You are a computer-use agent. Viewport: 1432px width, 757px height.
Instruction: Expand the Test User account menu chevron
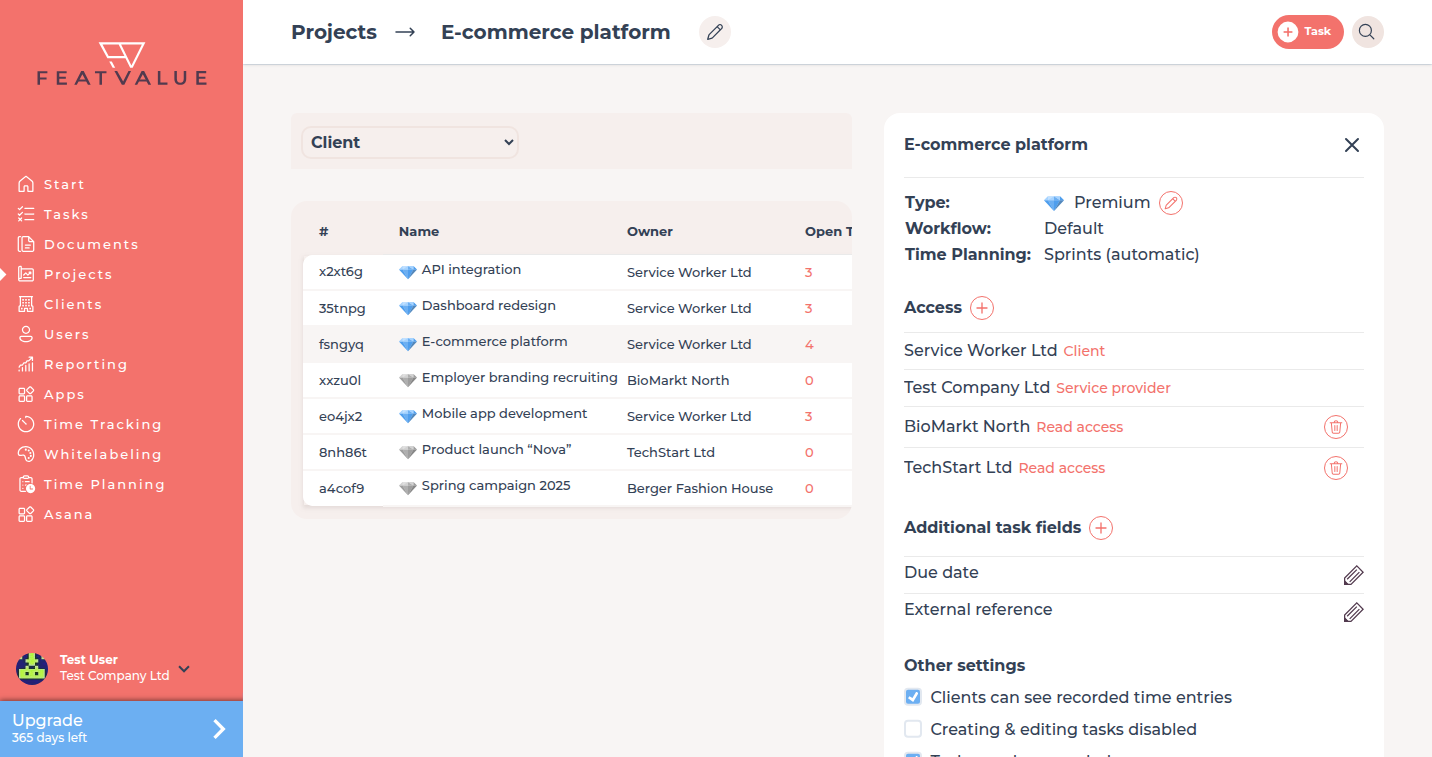point(184,669)
